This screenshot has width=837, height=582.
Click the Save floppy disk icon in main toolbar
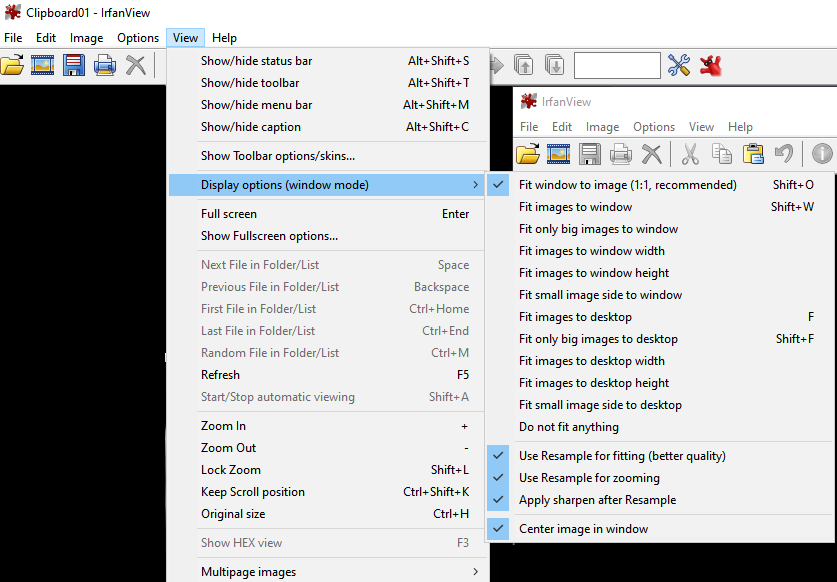point(74,65)
